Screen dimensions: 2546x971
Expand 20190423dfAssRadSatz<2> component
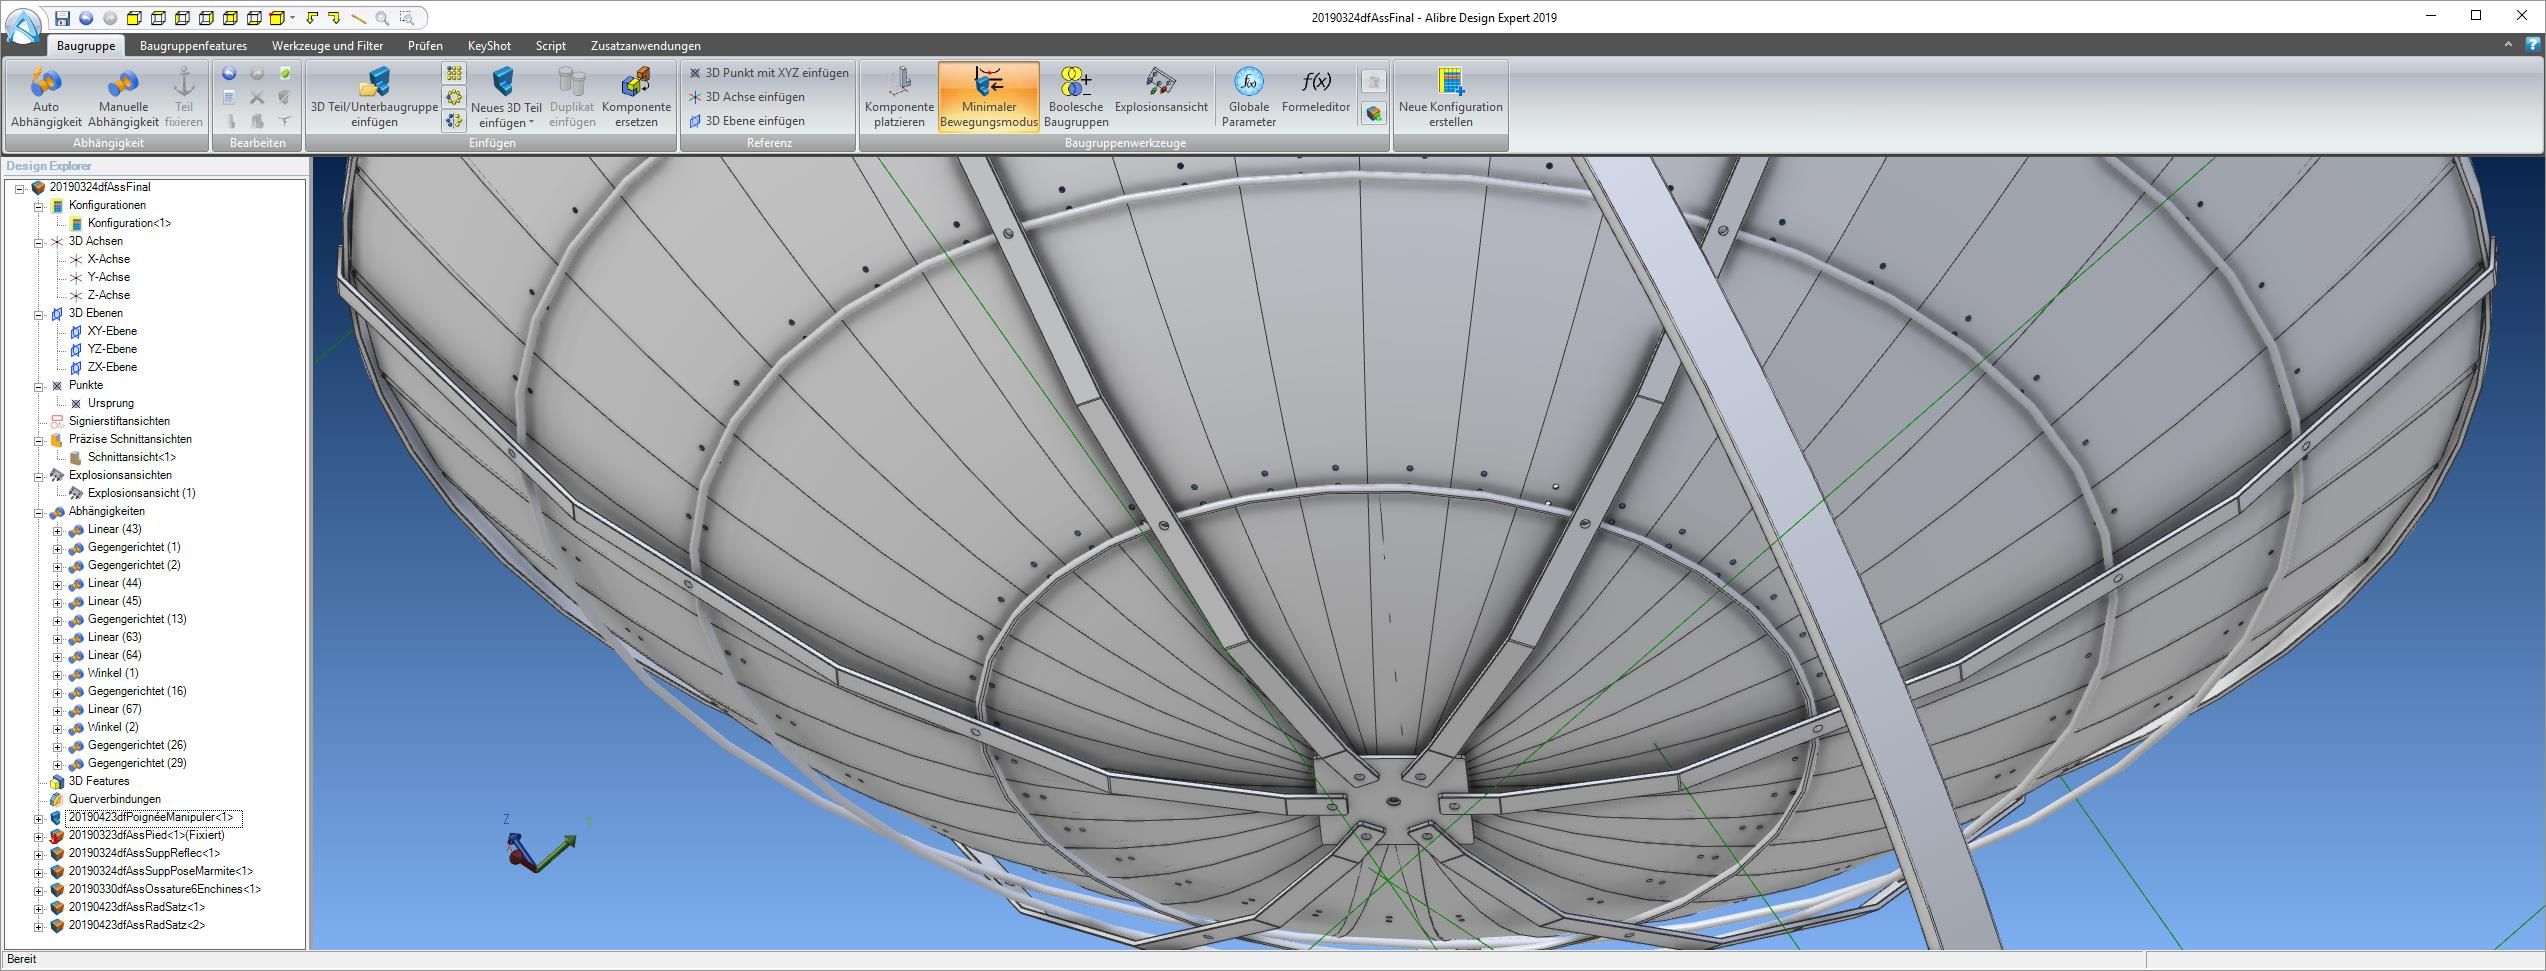pyautogui.click(x=39, y=926)
